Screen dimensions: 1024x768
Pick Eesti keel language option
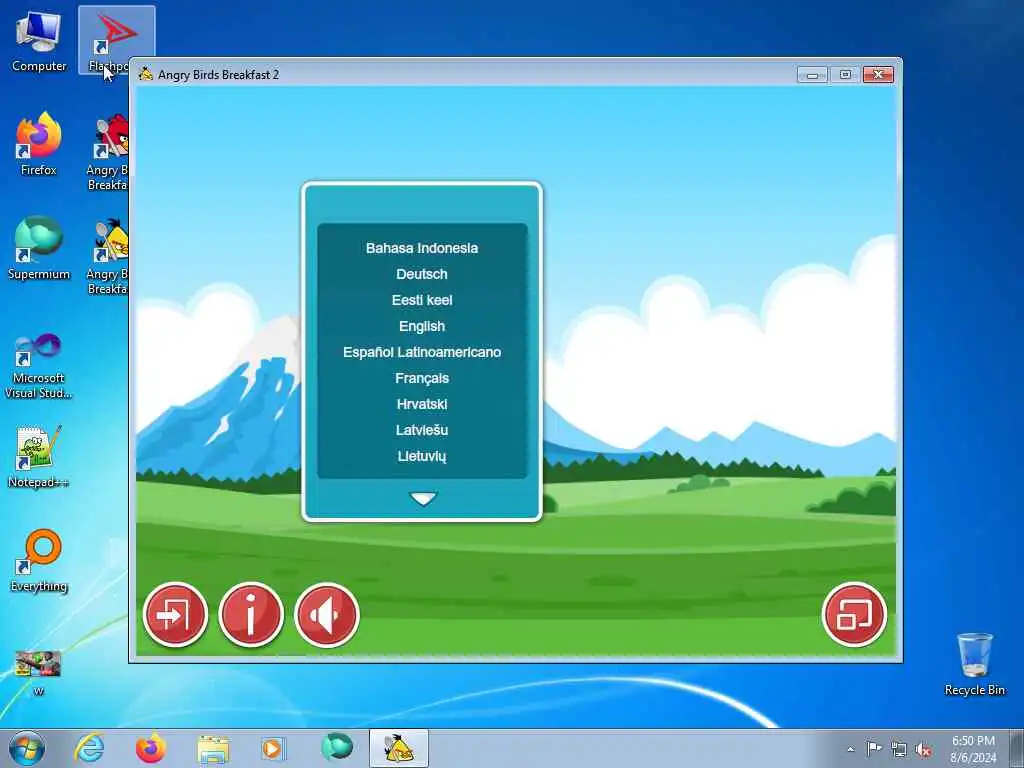(422, 300)
